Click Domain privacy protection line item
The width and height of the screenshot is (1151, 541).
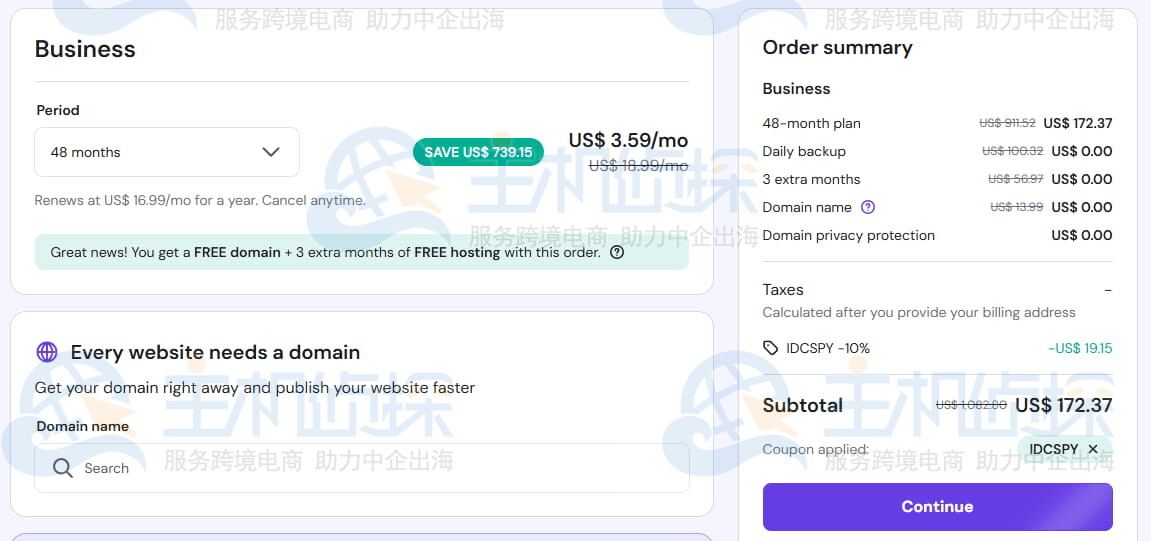pyautogui.click(x=848, y=235)
